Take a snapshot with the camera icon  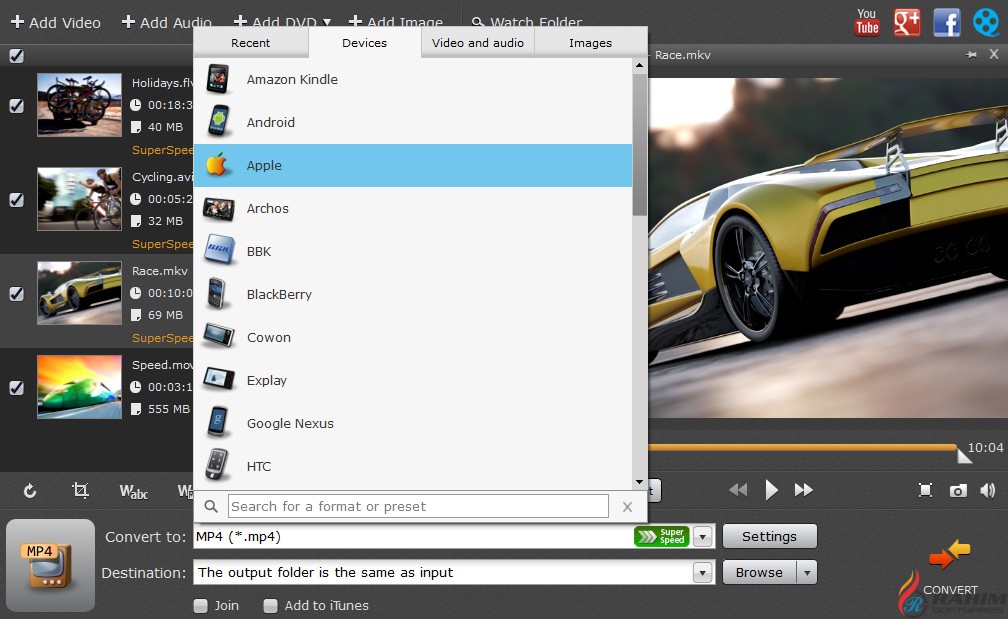(958, 490)
